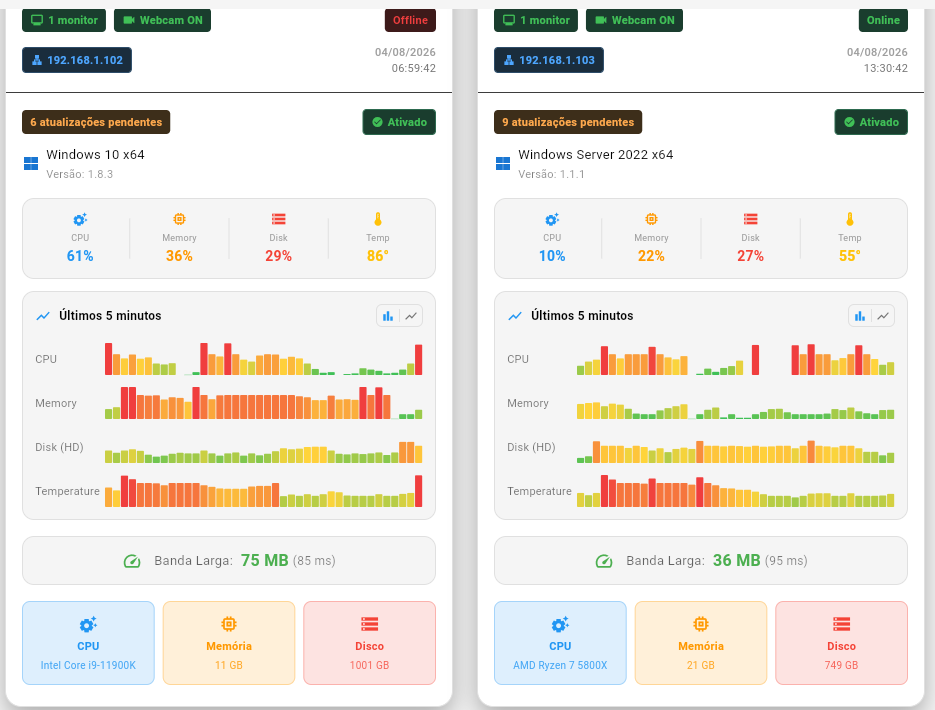The image size is (935, 710).
Task: Switch to bar chart view on Windows Server card
Action: pos(860,316)
